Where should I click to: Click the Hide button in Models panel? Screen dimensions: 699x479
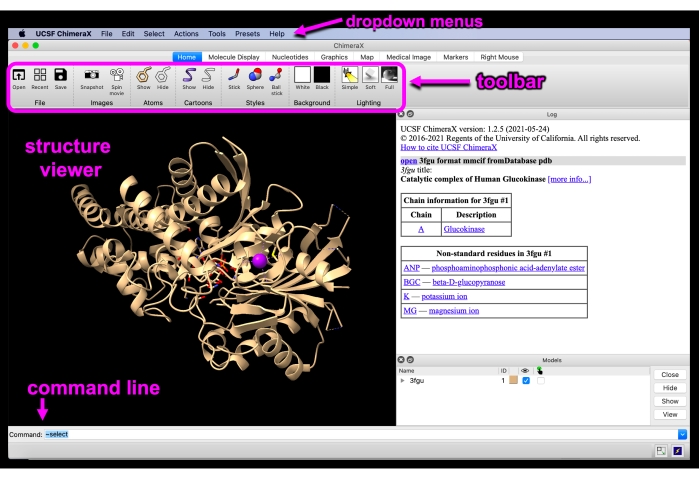pos(670,388)
